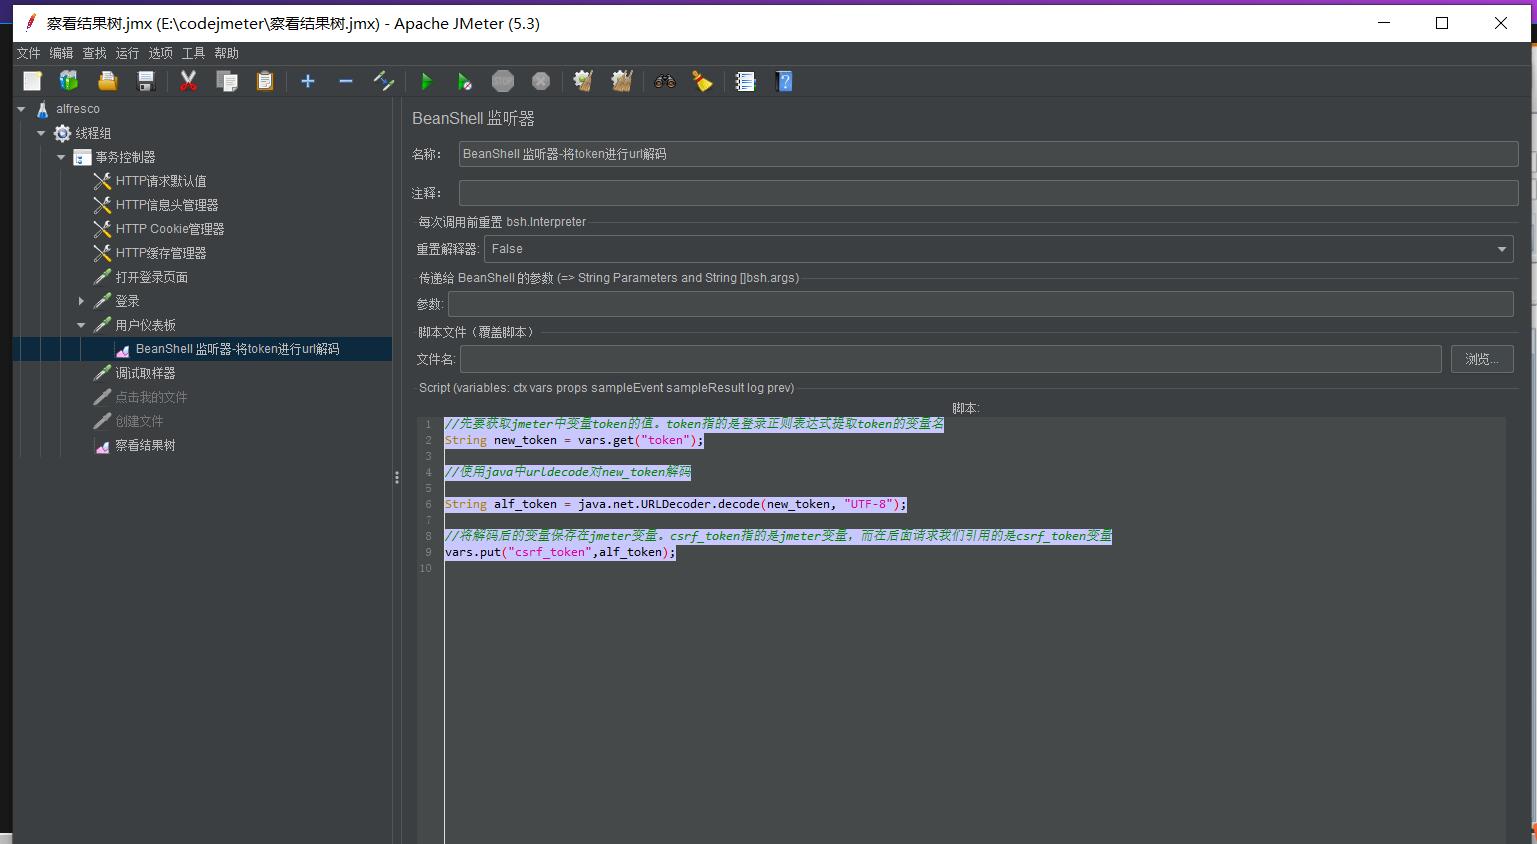Start the test with green play icon
This screenshot has height=844, width=1537.
[426, 81]
